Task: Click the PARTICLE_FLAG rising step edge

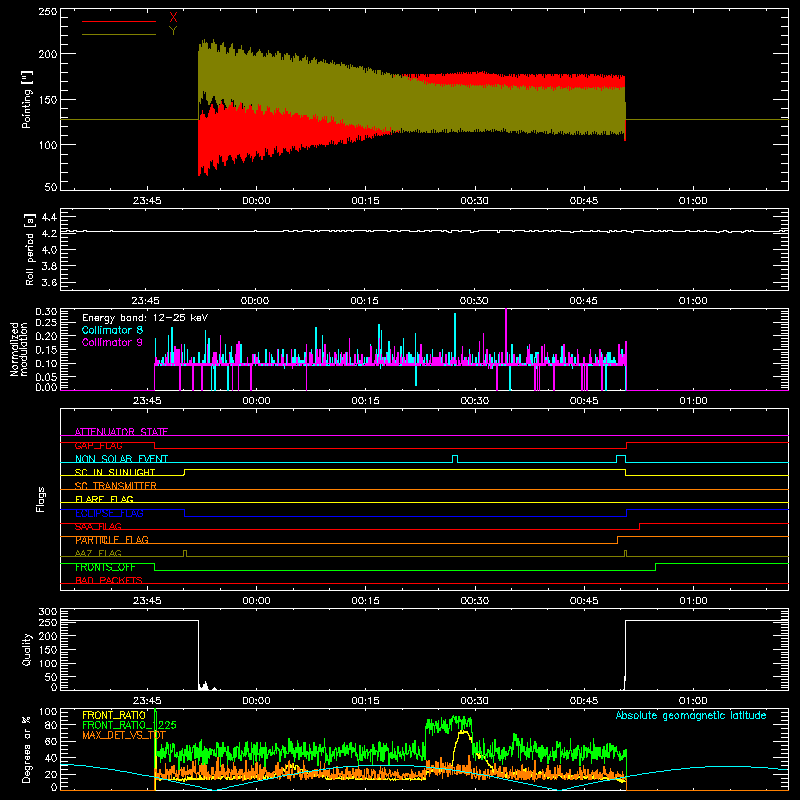Action: [617, 540]
